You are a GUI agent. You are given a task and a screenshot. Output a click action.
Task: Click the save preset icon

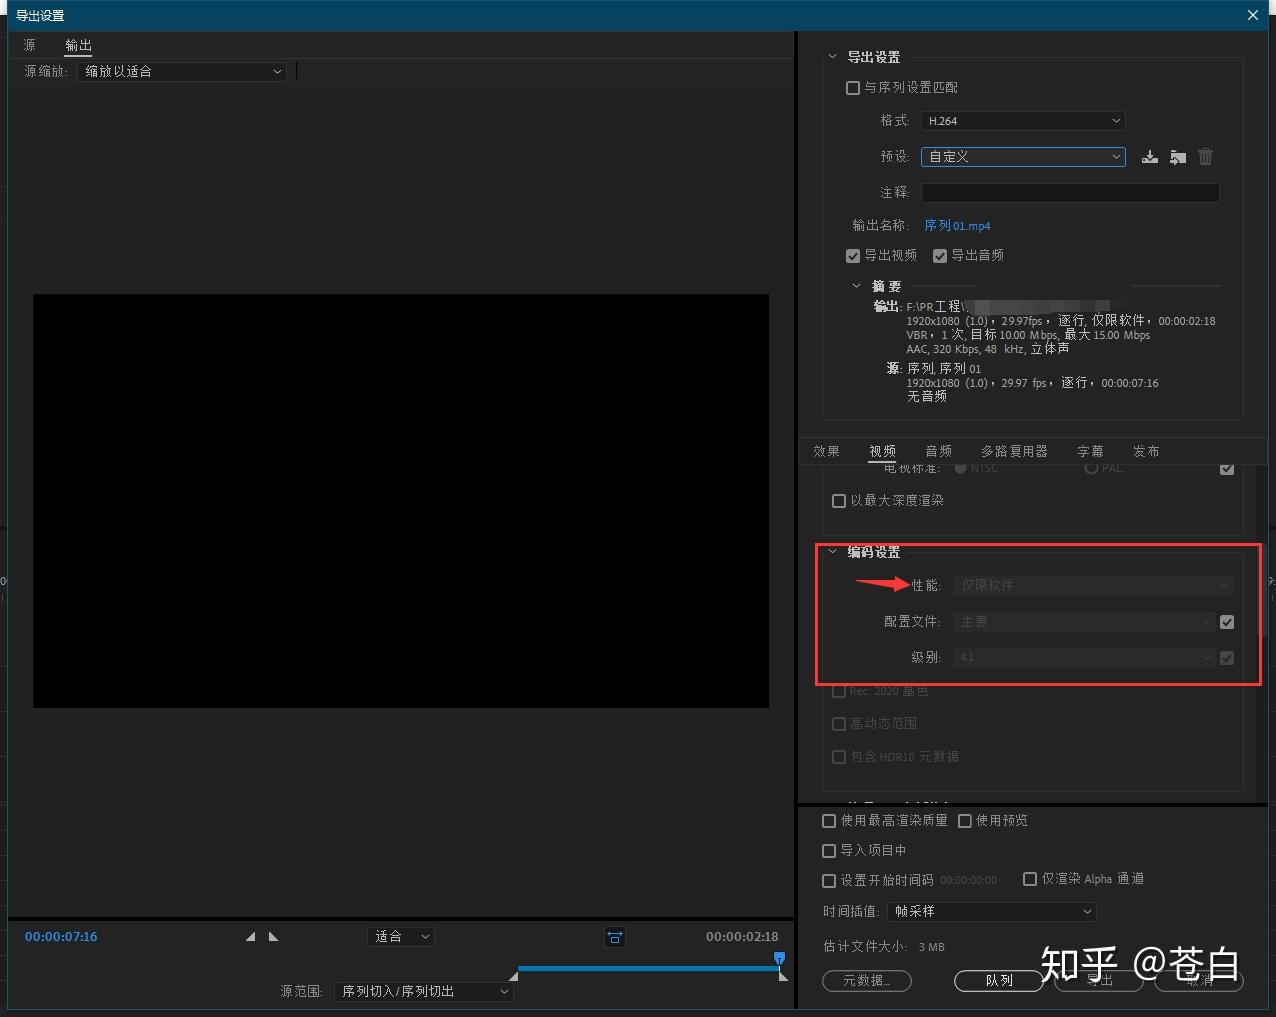pos(1150,157)
